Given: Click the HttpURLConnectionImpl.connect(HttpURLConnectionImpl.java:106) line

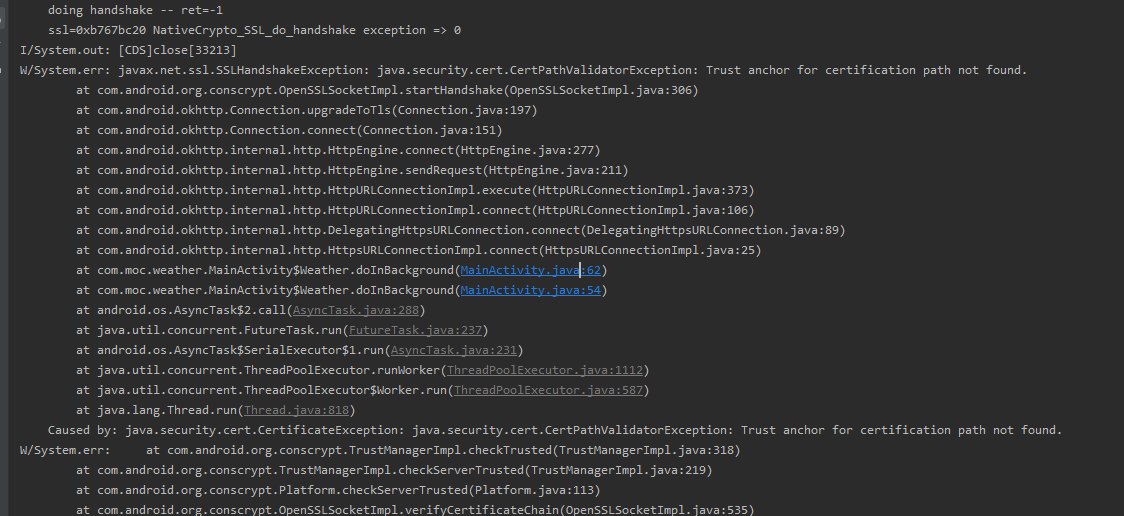Looking at the screenshot, I should pyautogui.click(x=415, y=210).
